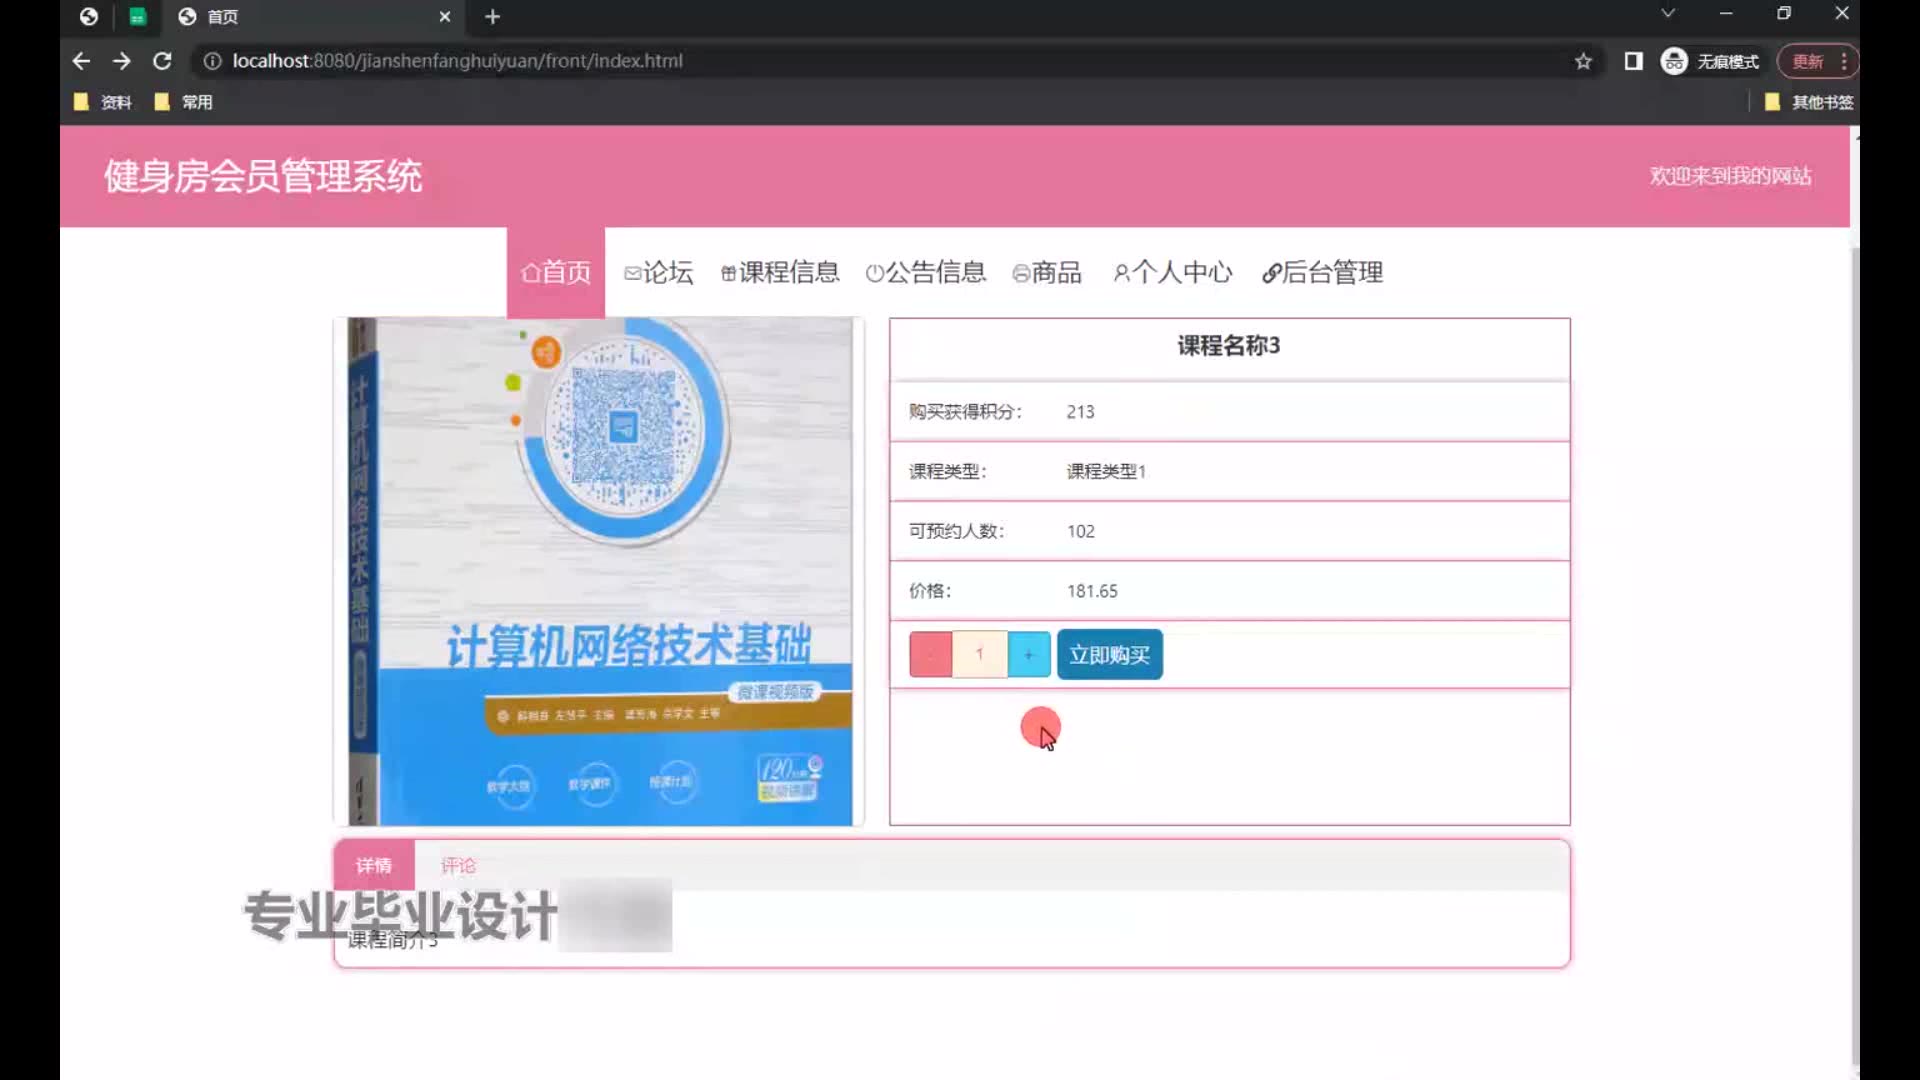Viewport: 1920px width, 1080px height.
Task: Bookmark this page with the star icon
Action: coord(1583,61)
